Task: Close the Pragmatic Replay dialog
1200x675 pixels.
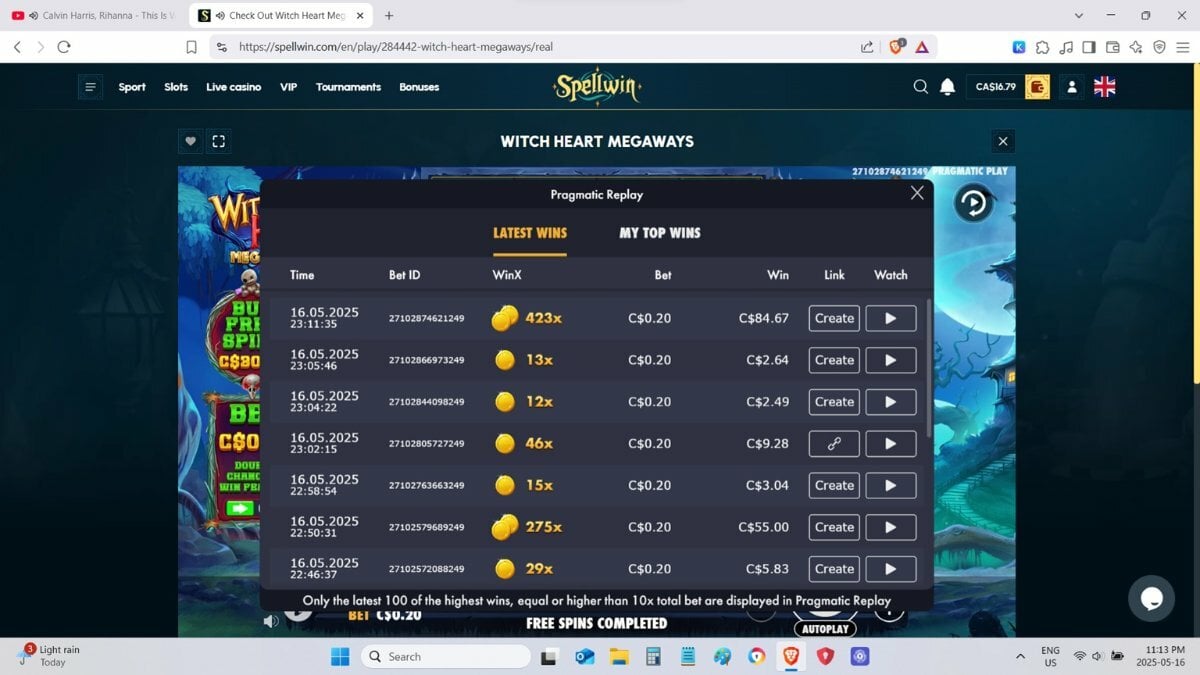Action: pos(917,193)
